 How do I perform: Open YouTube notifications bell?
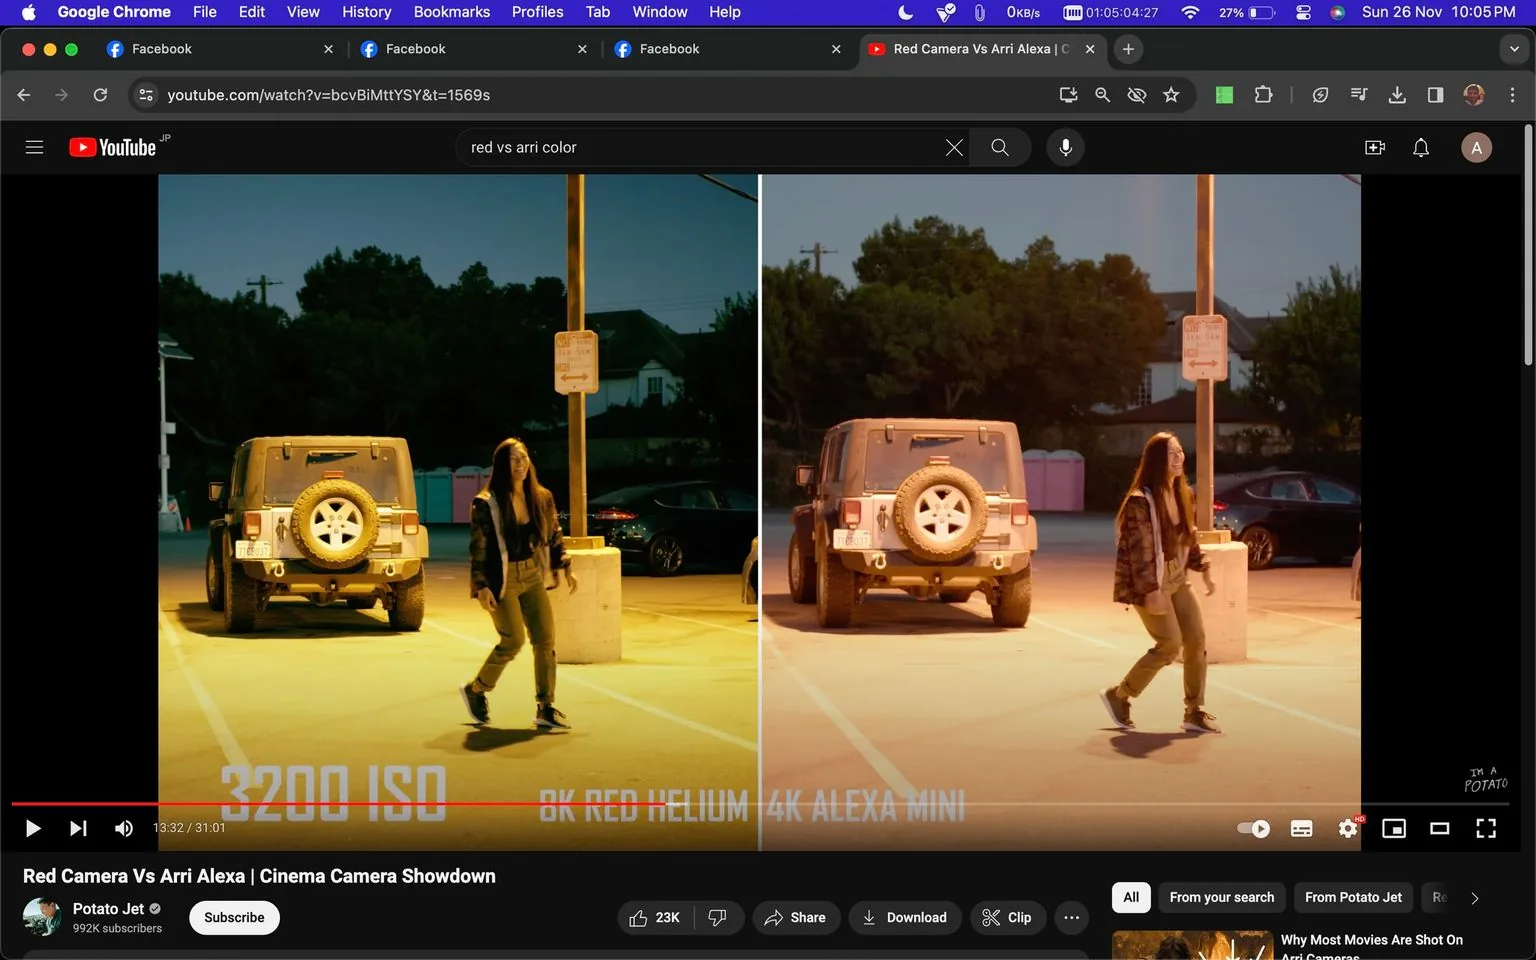coord(1420,147)
